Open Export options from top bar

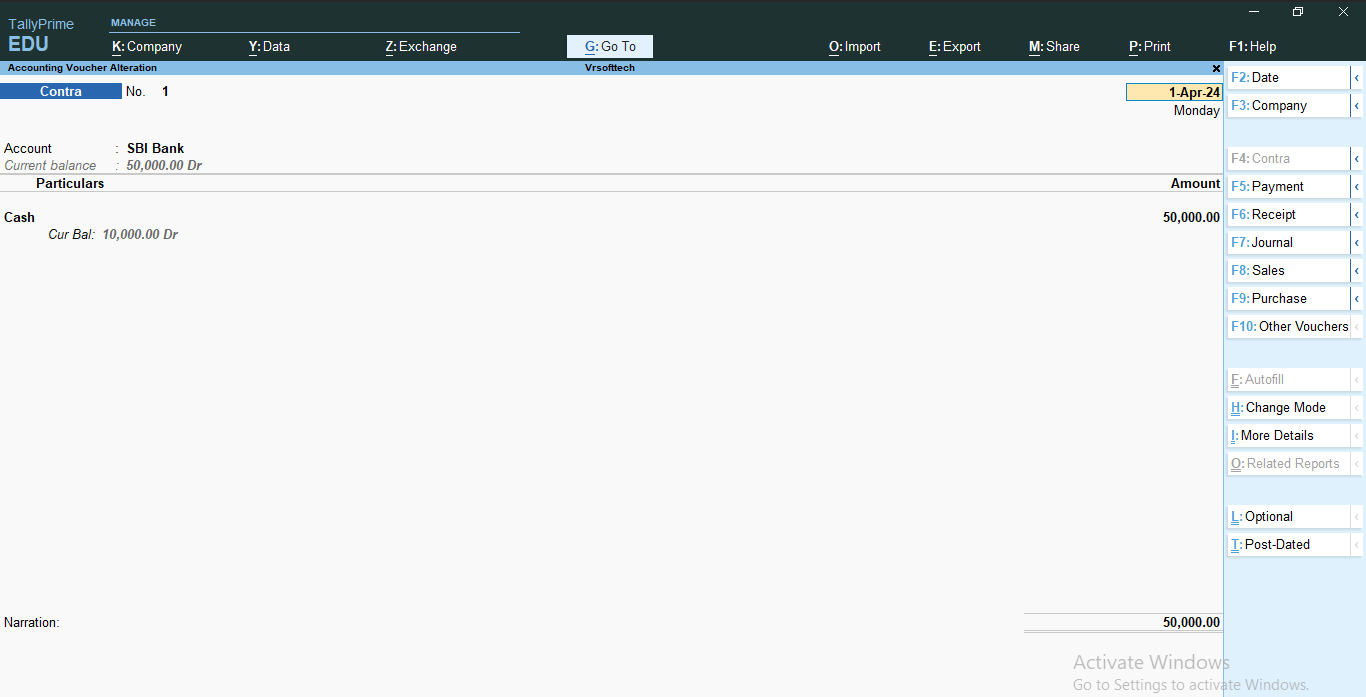[954, 46]
